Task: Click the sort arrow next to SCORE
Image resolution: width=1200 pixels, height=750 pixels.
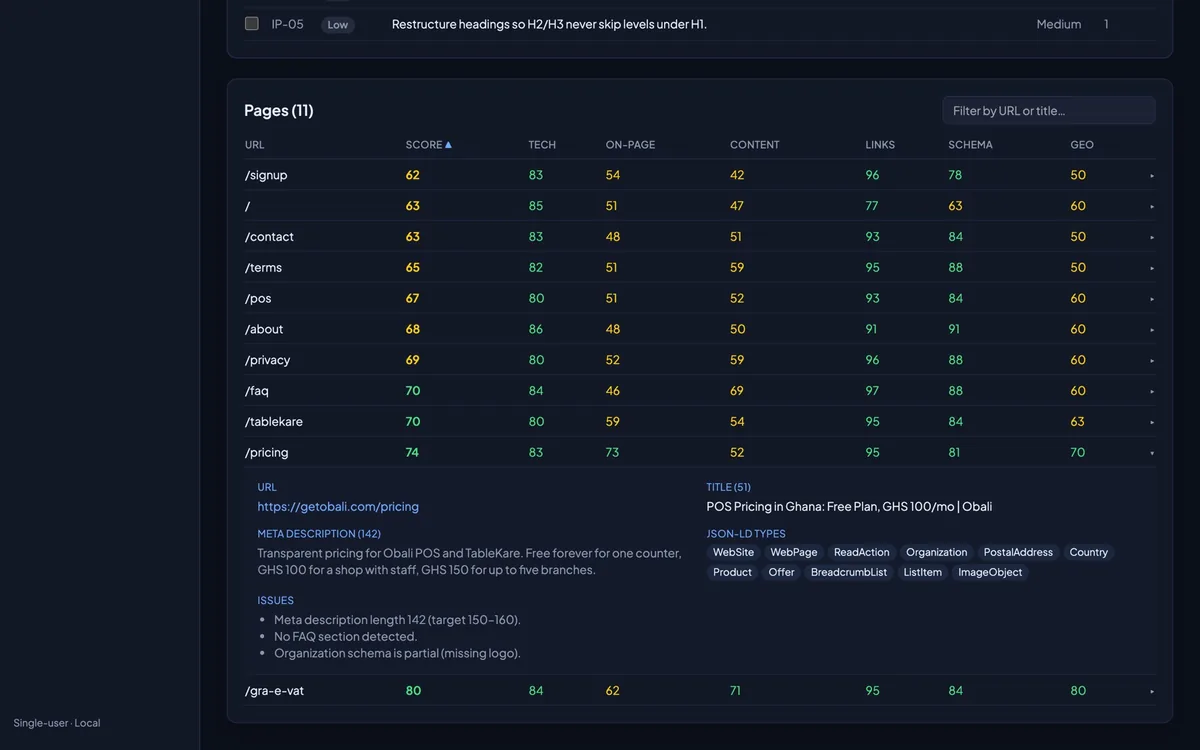Action: pyautogui.click(x=448, y=145)
